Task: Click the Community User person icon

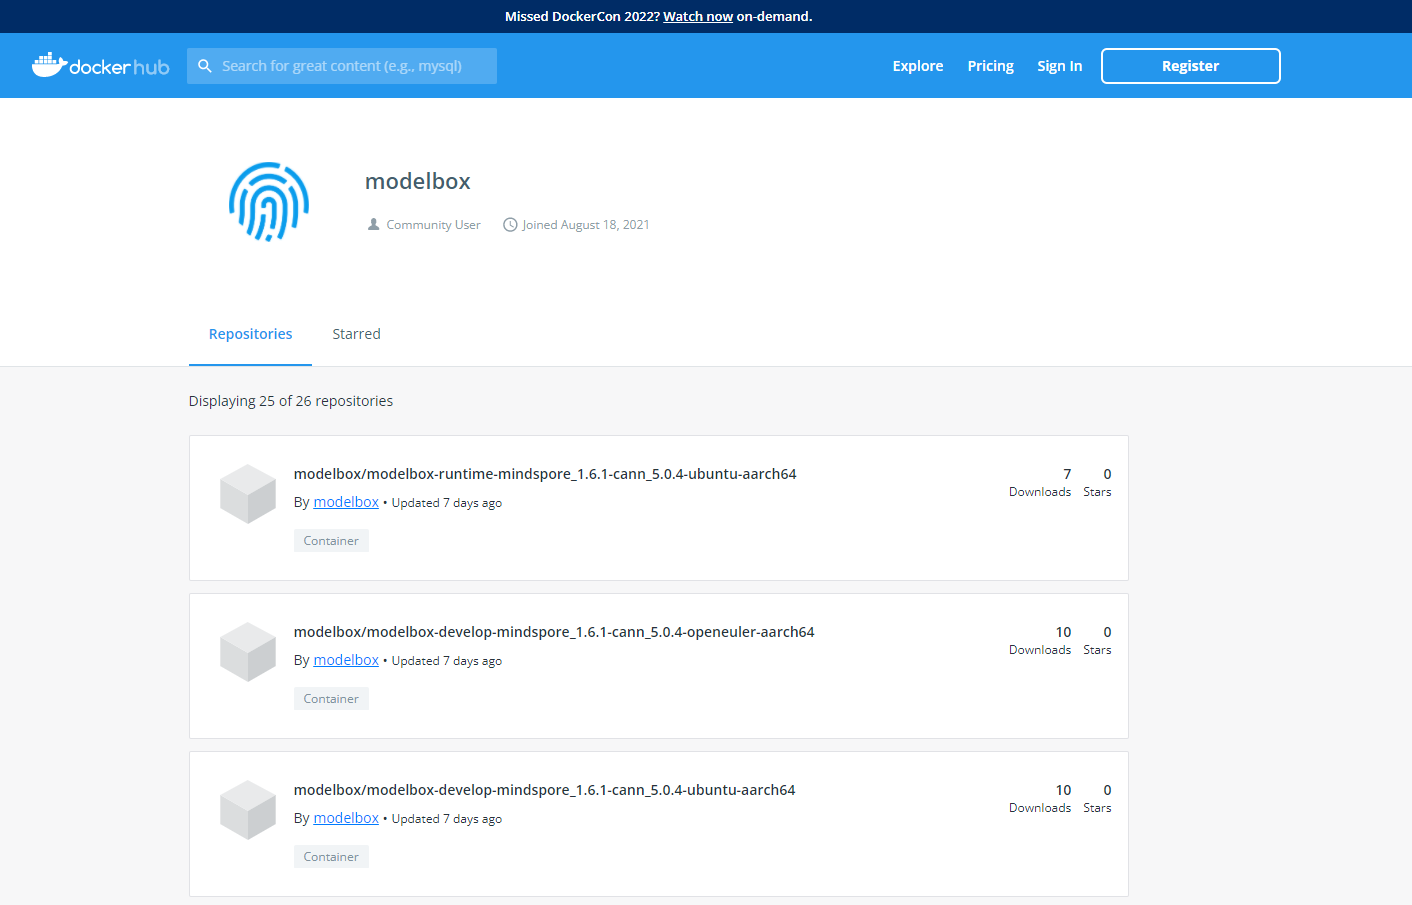Action: 374,225
